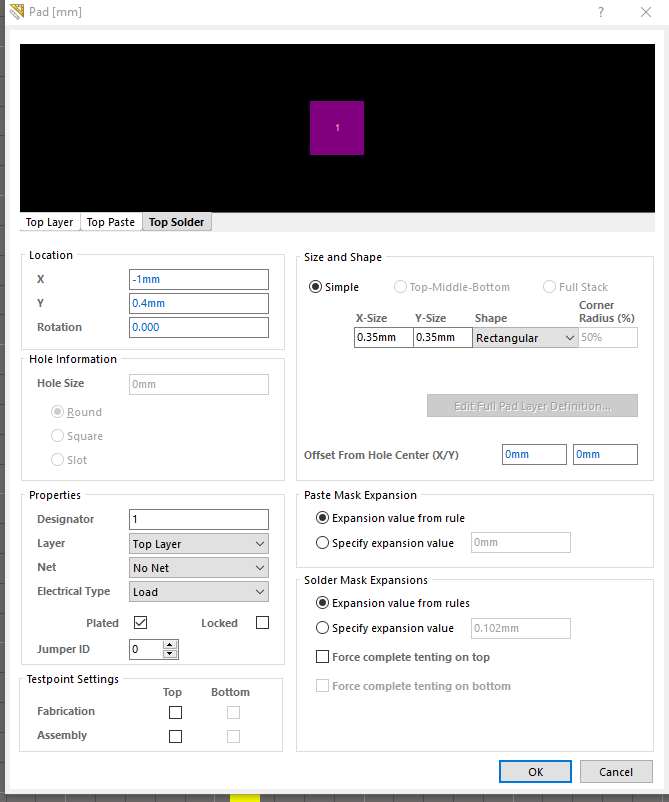Viewport: 669px width, 802px height.
Task: Edit the hole center Y offset field
Action: pos(606,454)
